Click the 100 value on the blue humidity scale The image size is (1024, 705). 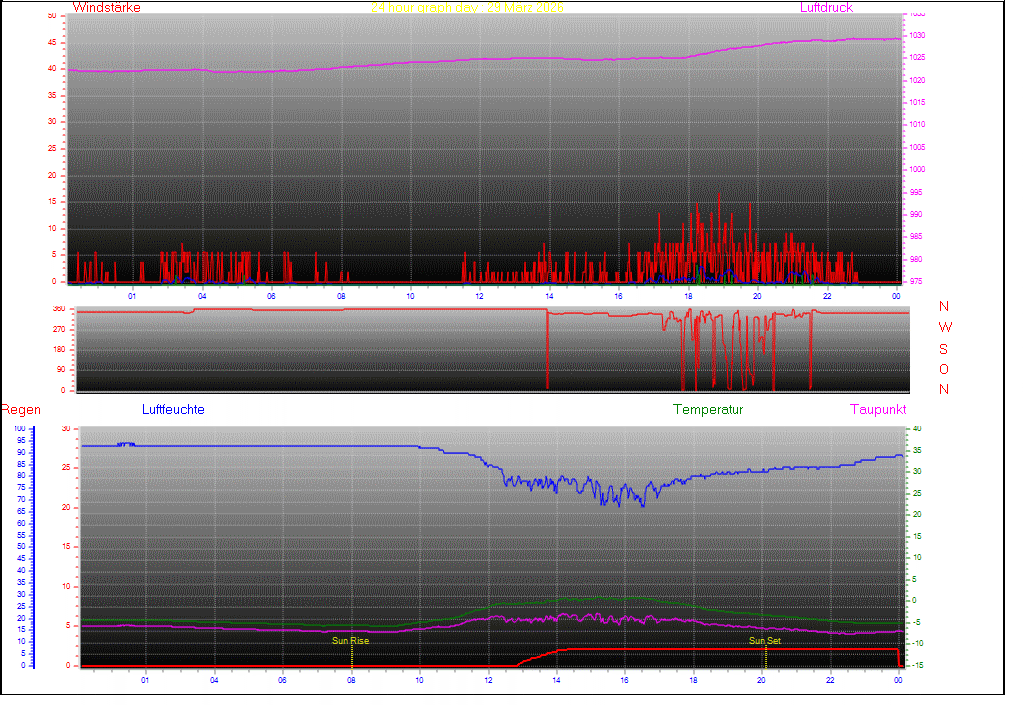click(x=21, y=429)
